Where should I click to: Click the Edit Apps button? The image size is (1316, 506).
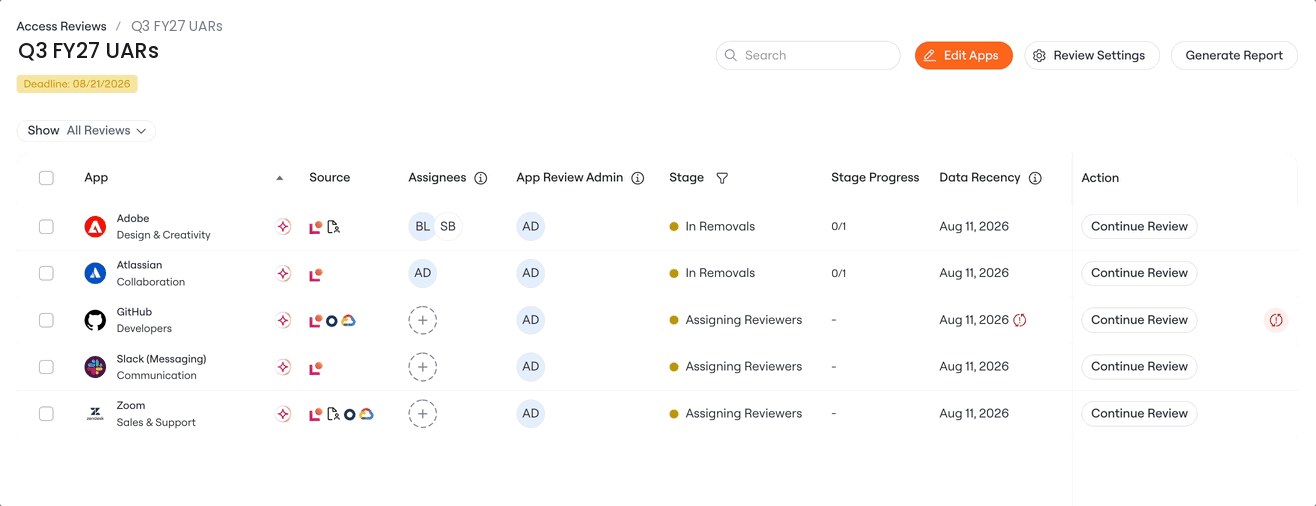pos(963,55)
